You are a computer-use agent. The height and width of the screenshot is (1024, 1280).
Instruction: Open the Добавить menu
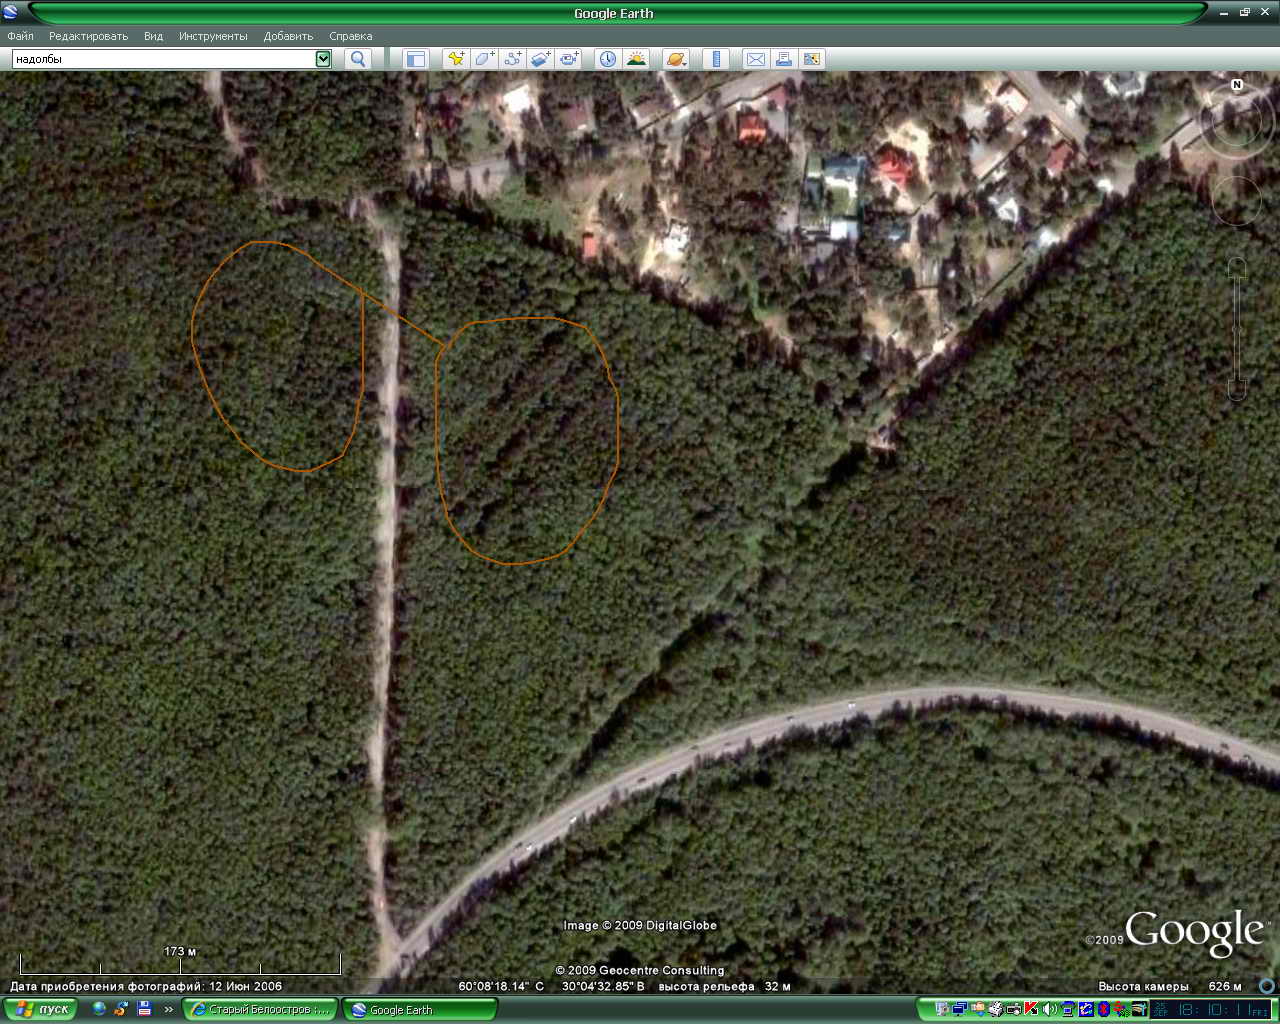[x=288, y=36]
